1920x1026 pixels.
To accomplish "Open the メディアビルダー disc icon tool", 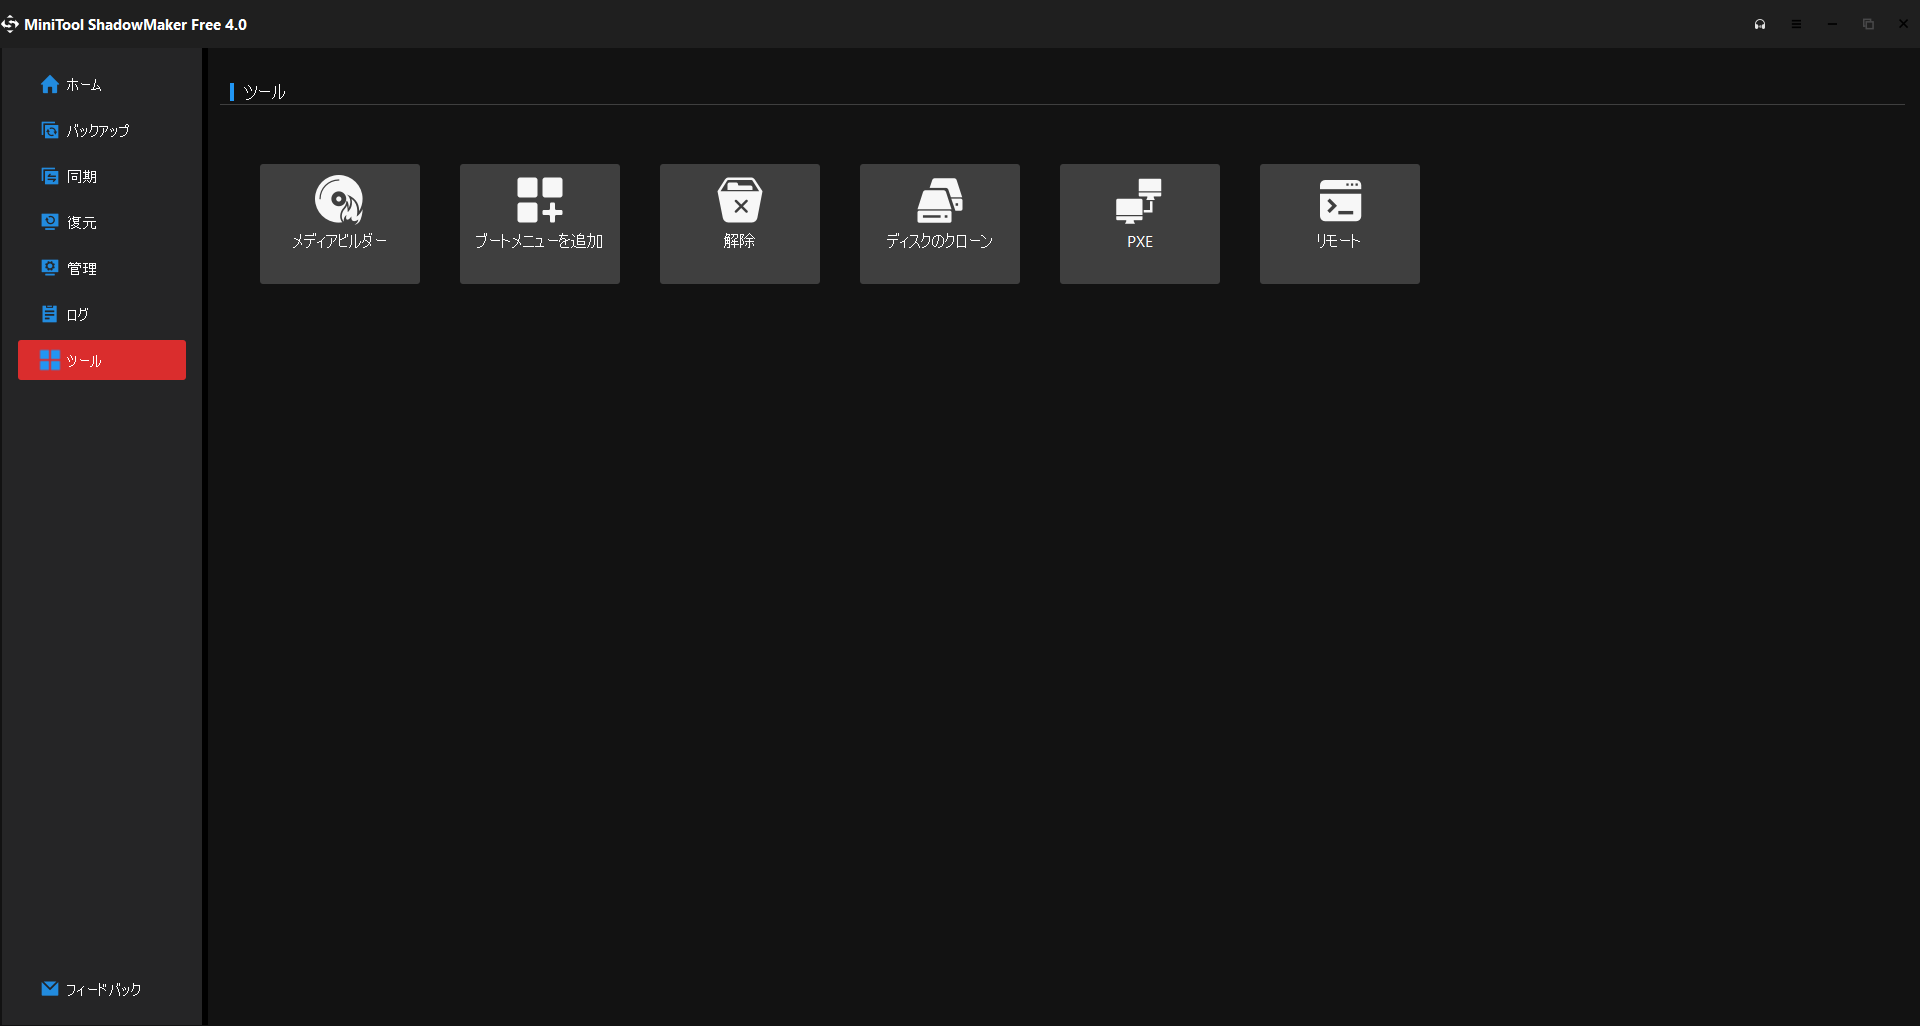I will pos(339,200).
